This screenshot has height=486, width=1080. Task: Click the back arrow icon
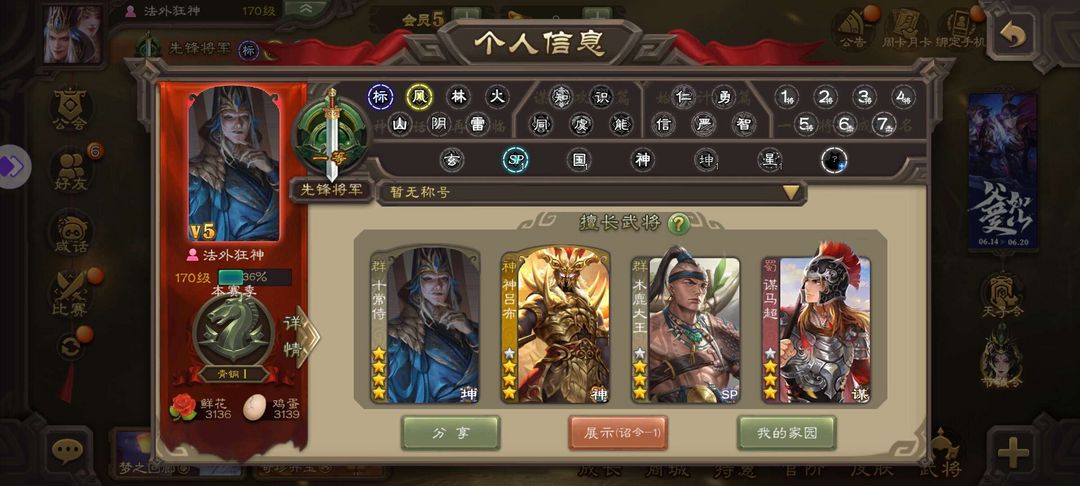pos(1012,35)
